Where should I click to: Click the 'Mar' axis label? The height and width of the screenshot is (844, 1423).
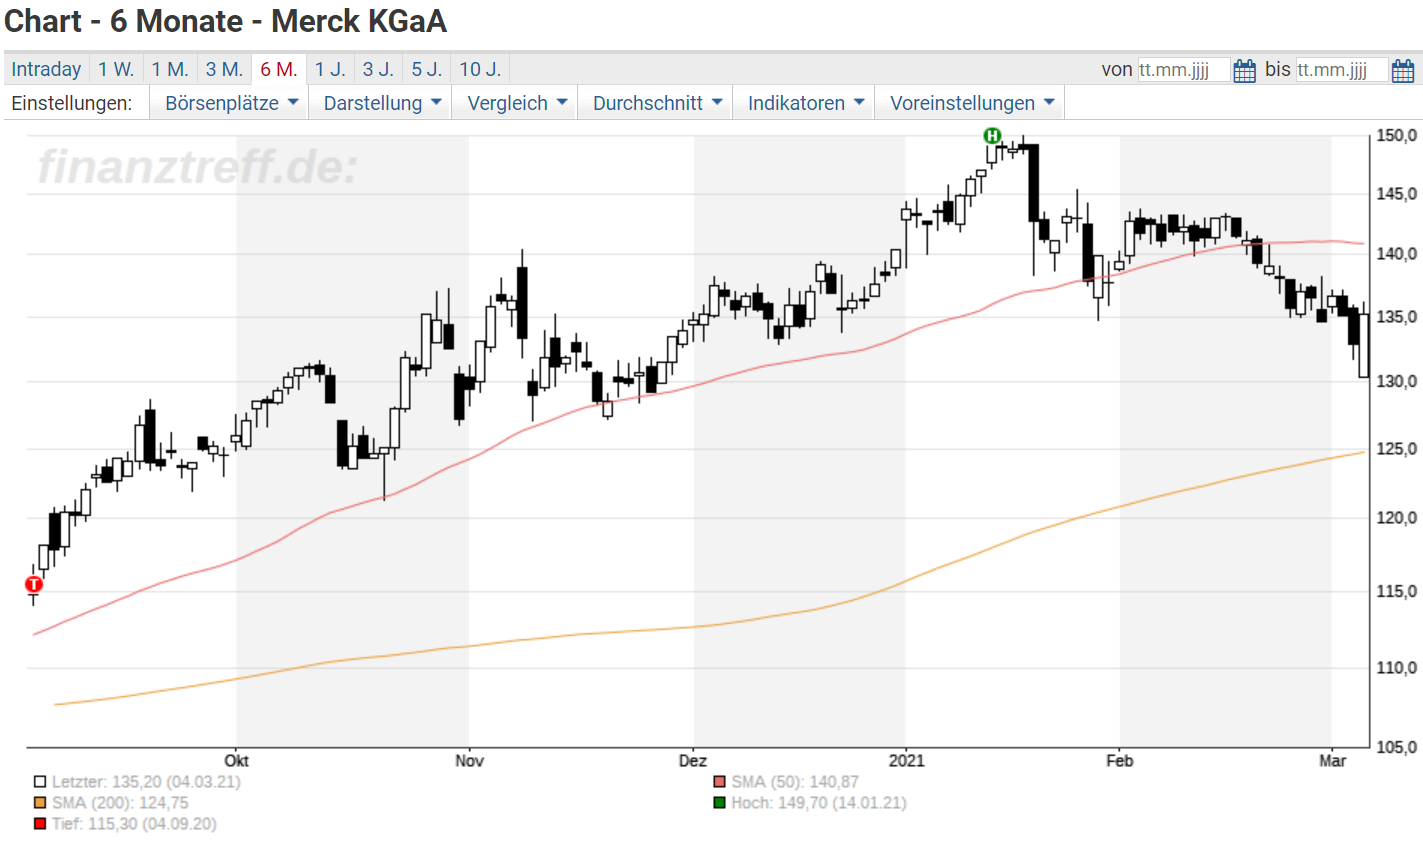pos(1332,761)
